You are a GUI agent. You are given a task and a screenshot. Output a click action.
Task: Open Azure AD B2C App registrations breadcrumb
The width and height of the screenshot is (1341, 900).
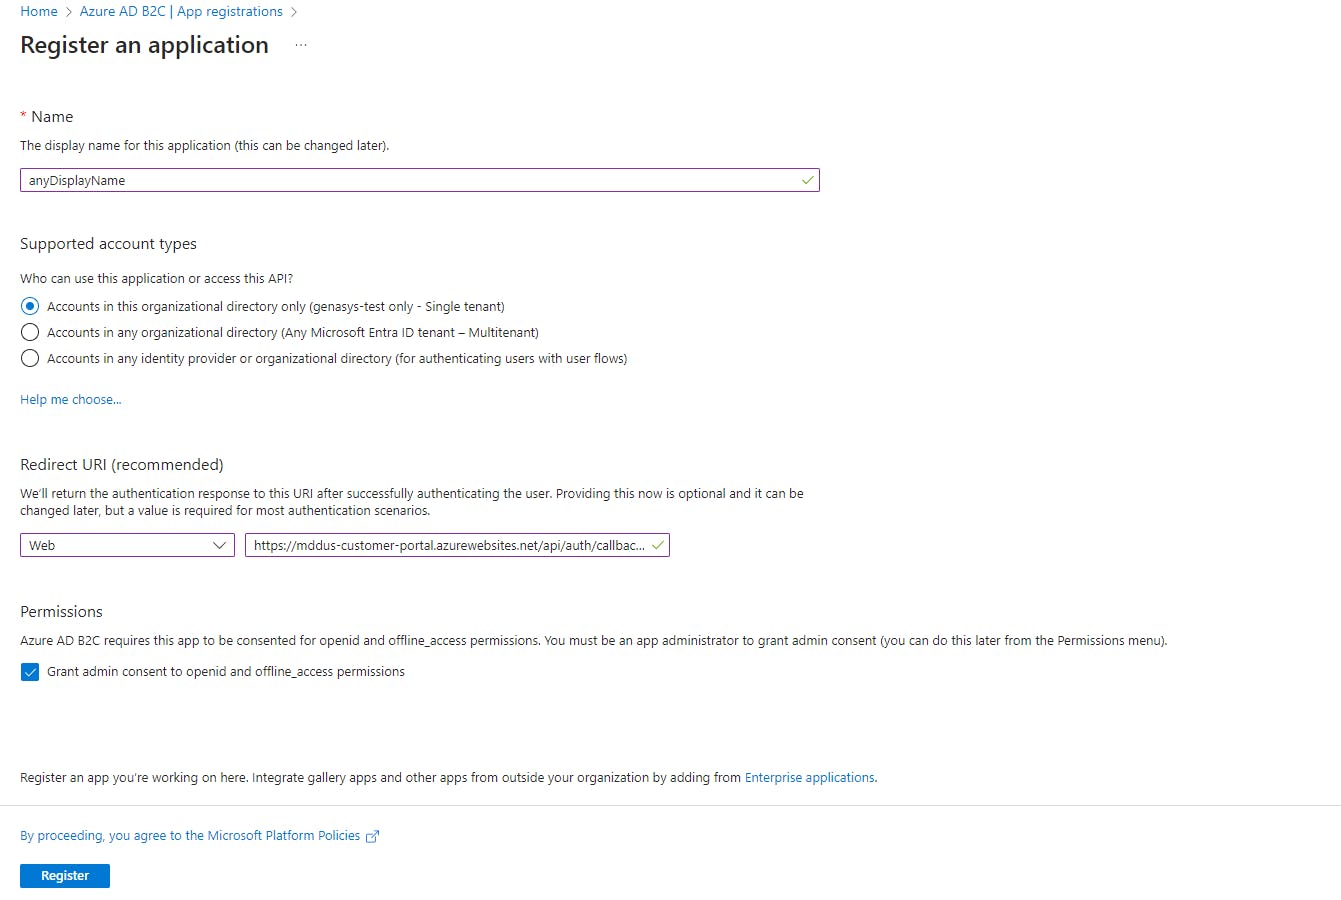coord(181,12)
